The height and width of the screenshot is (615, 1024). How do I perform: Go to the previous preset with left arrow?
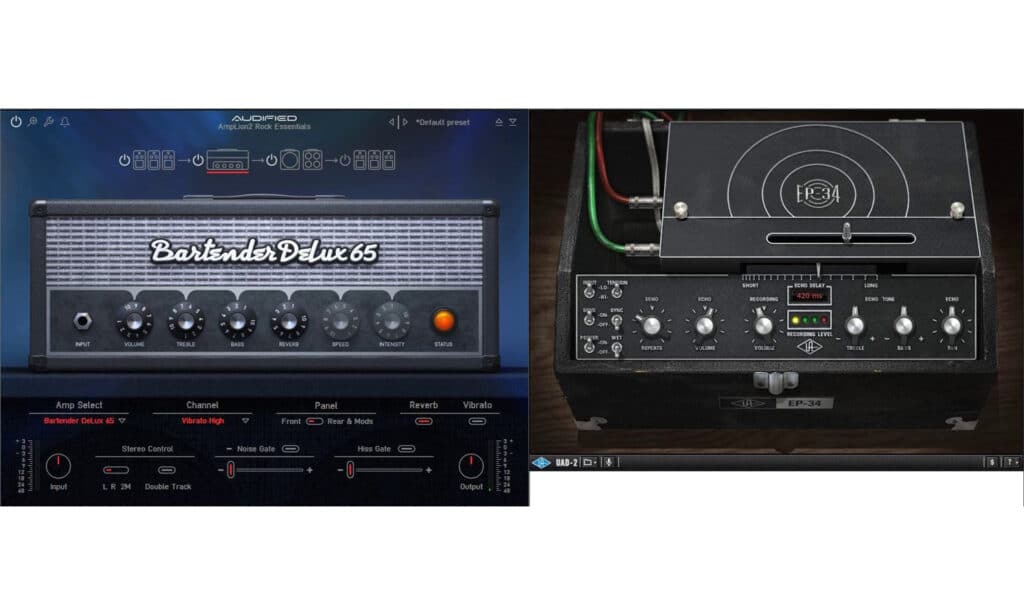click(x=392, y=122)
